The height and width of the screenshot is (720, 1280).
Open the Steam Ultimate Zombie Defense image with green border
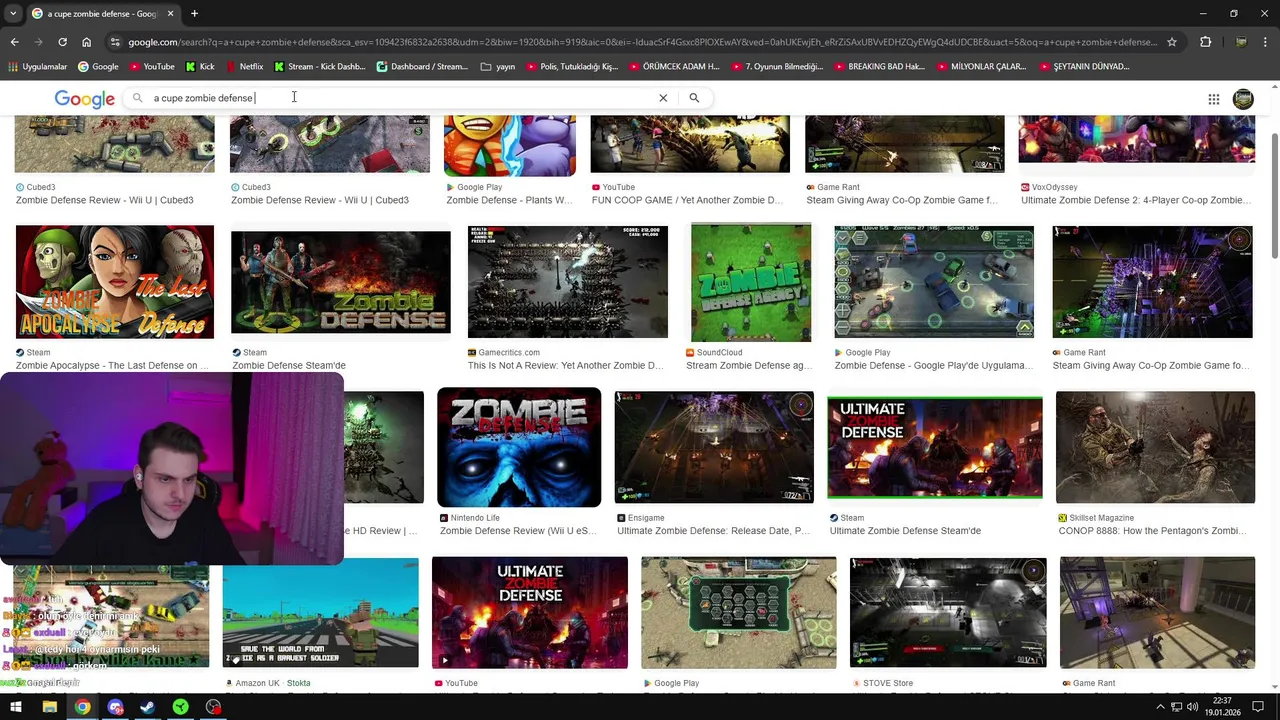[935, 447]
